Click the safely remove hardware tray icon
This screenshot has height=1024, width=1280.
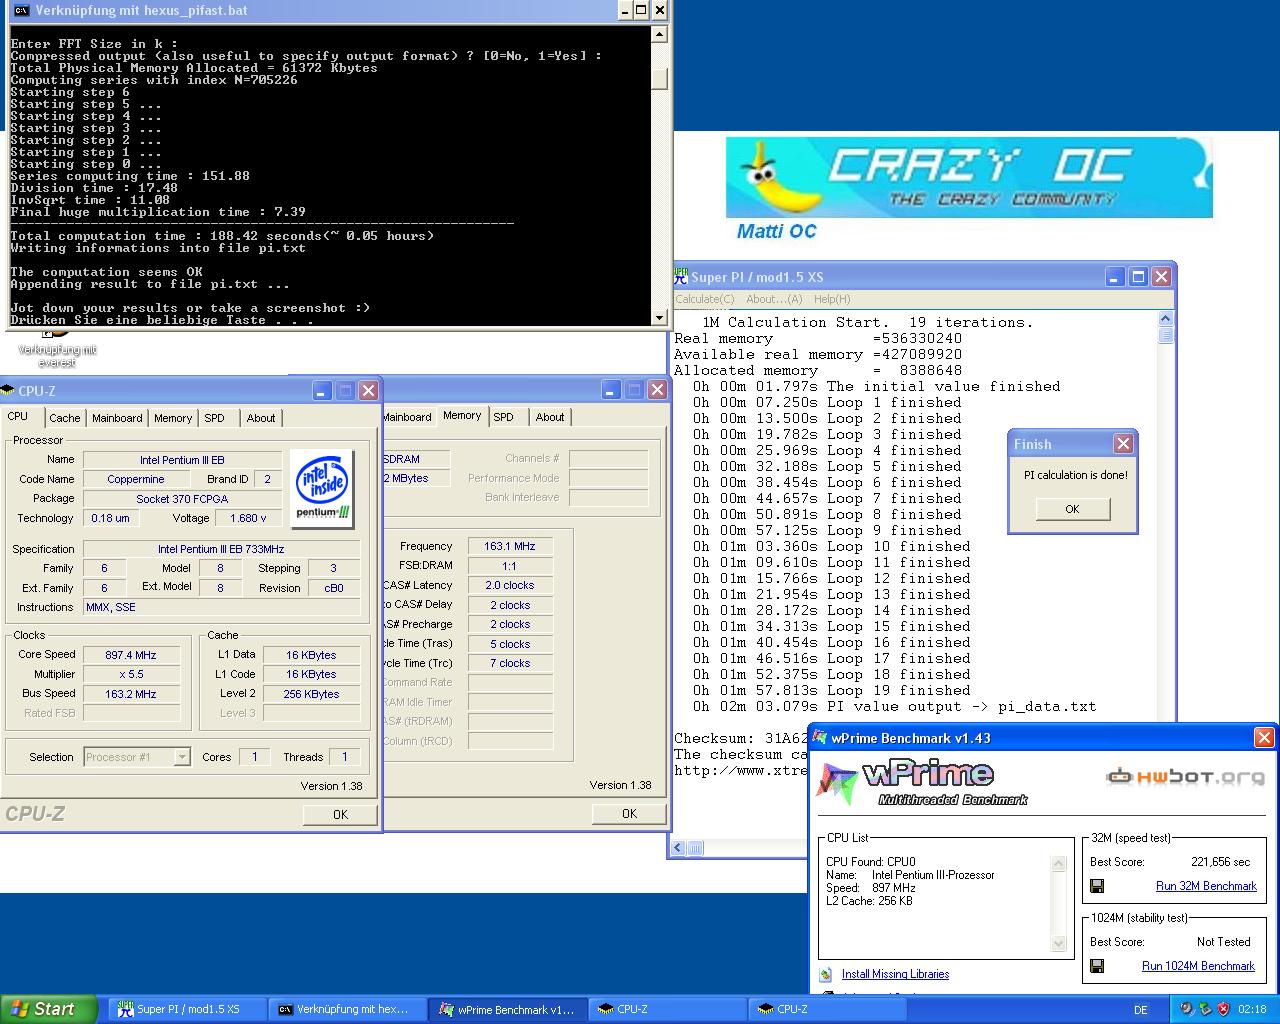(1205, 1009)
